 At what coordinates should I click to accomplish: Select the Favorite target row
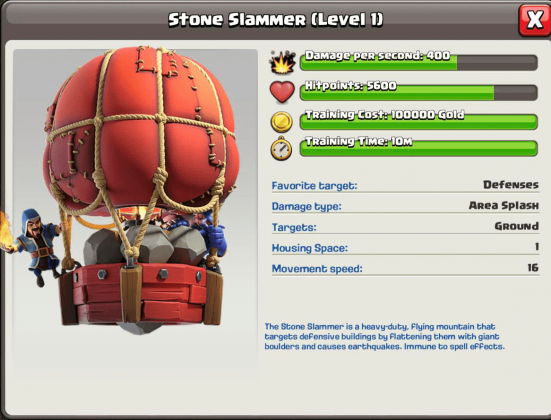click(405, 185)
